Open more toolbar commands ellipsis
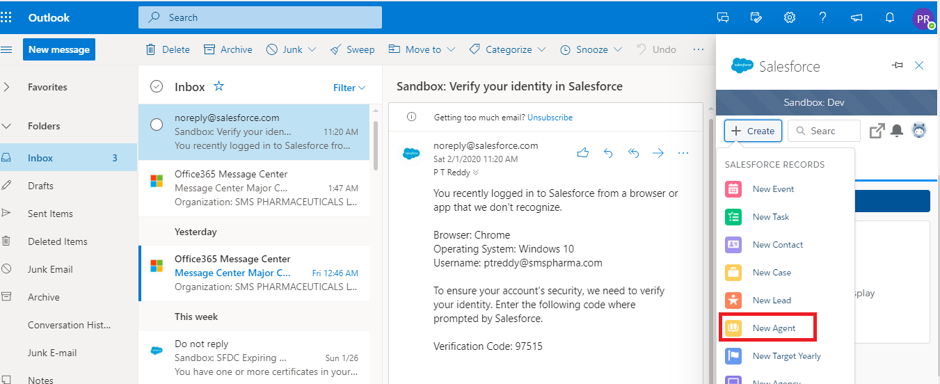Viewport: 940px width, 384px height. pyautogui.click(x=698, y=50)
